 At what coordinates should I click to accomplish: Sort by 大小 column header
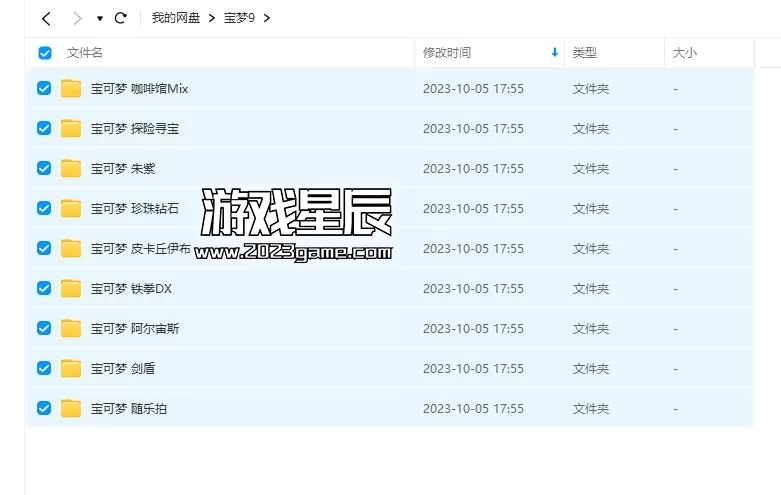(685, 53)
